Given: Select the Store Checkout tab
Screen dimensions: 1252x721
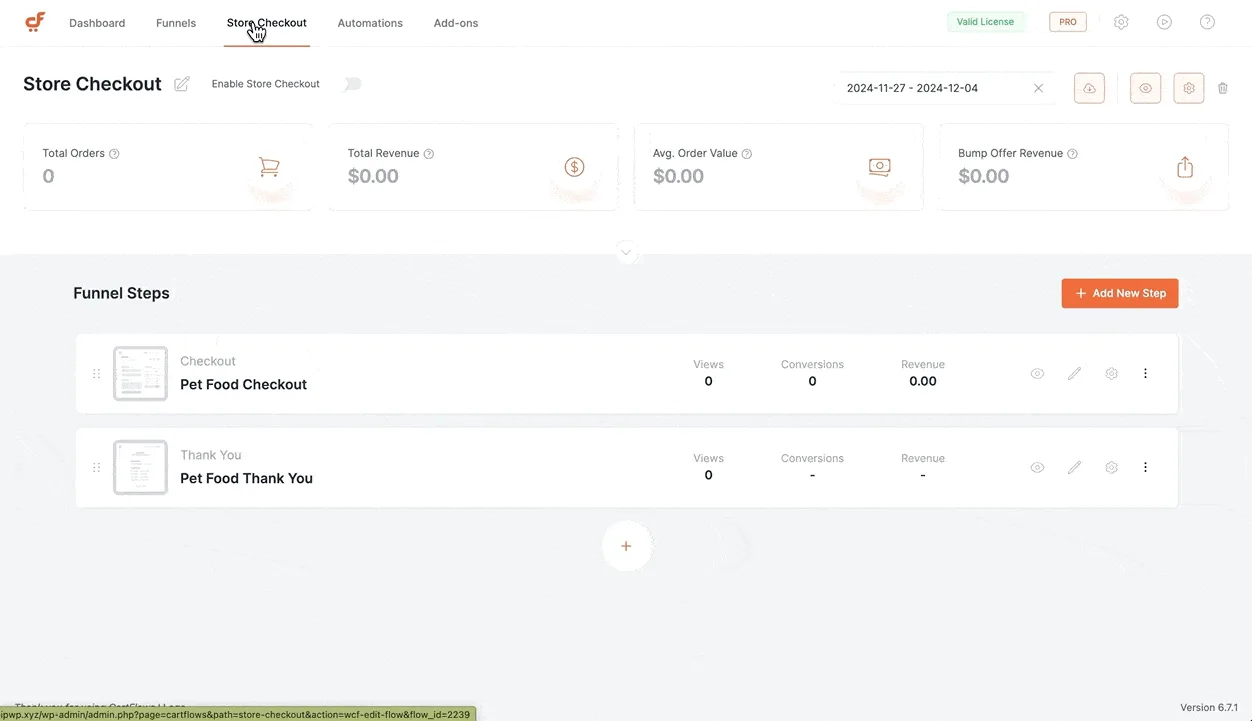Looking at the screenshot, I should click(x=267, y=22).
